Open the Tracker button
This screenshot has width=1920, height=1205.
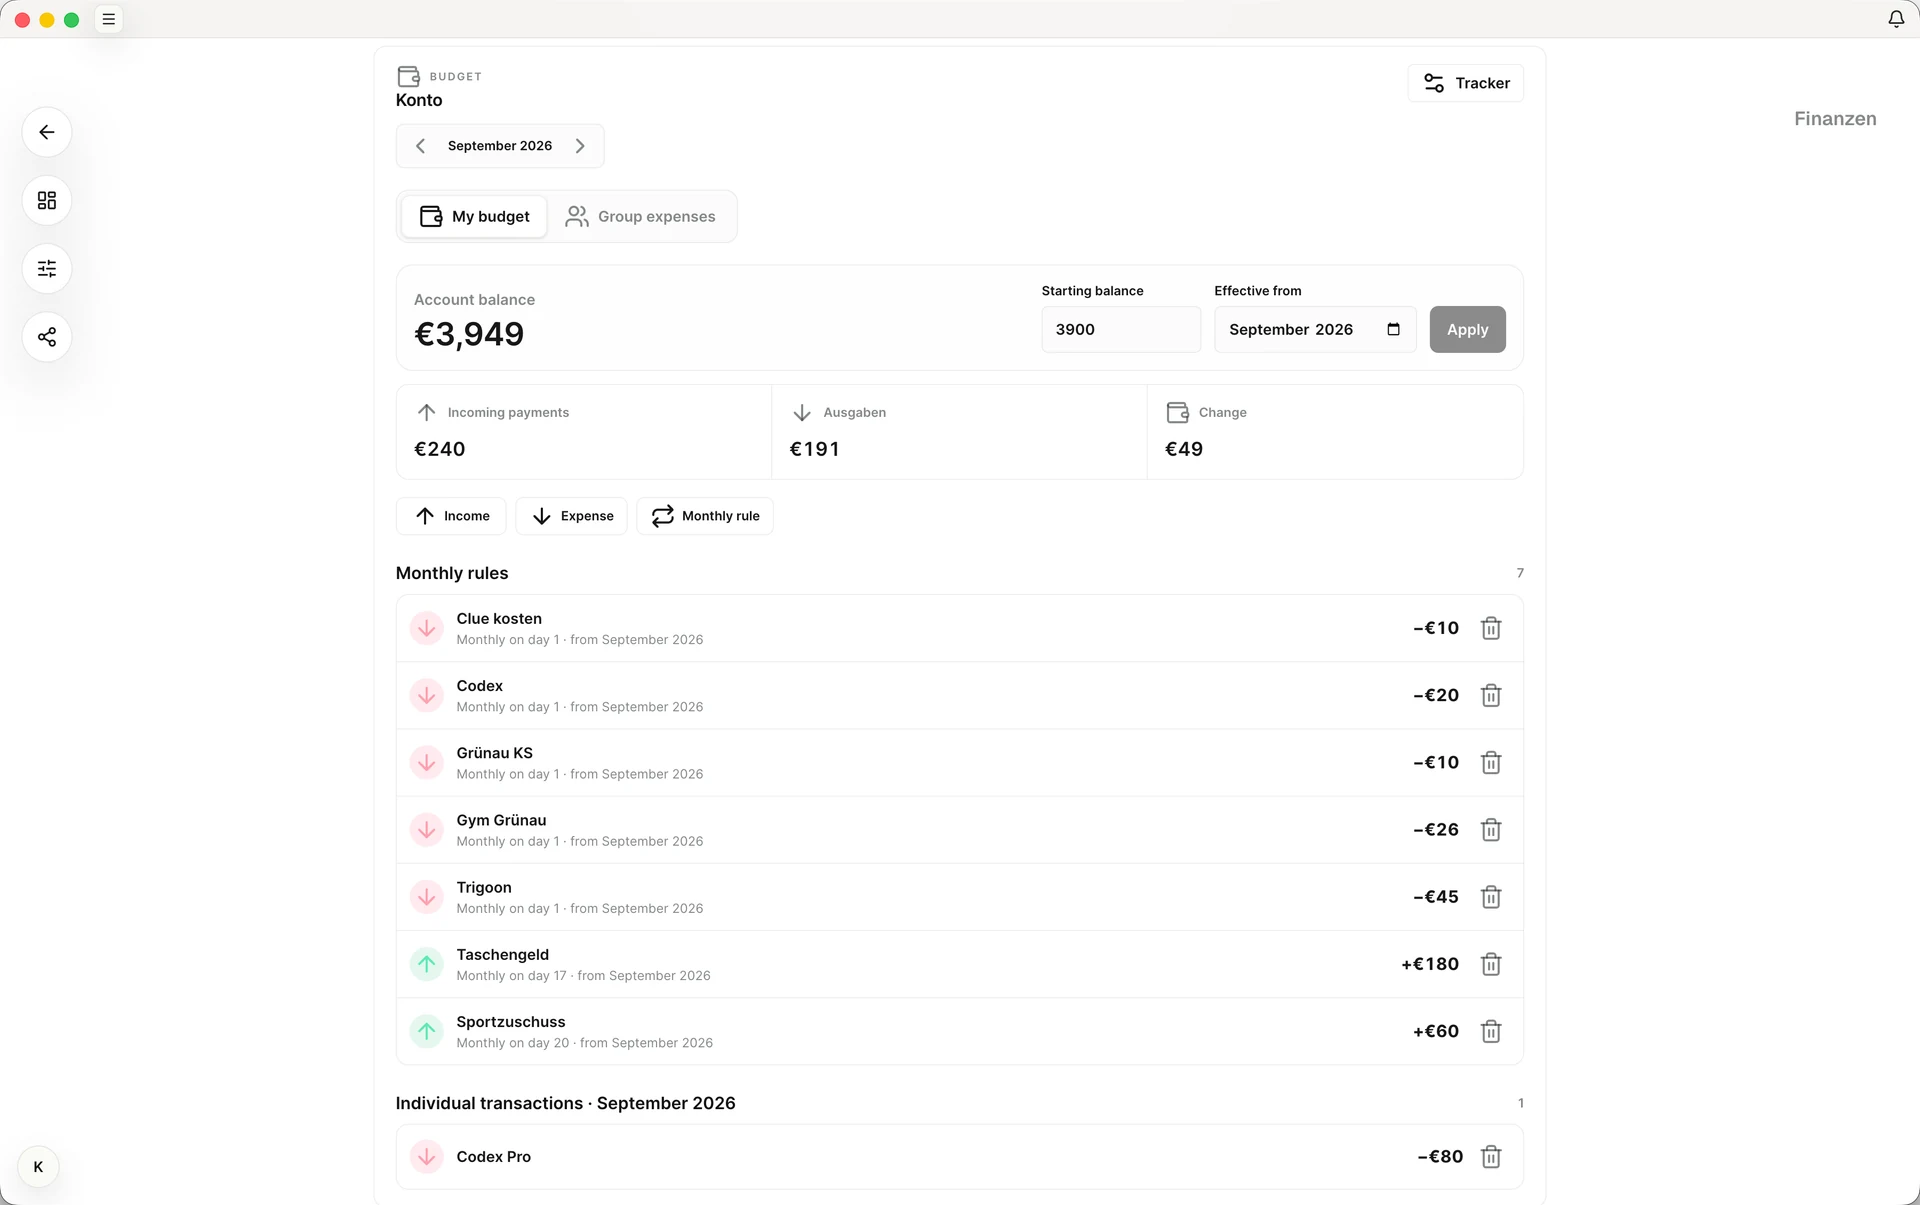pyautogui.click(x=1466, y=83)
